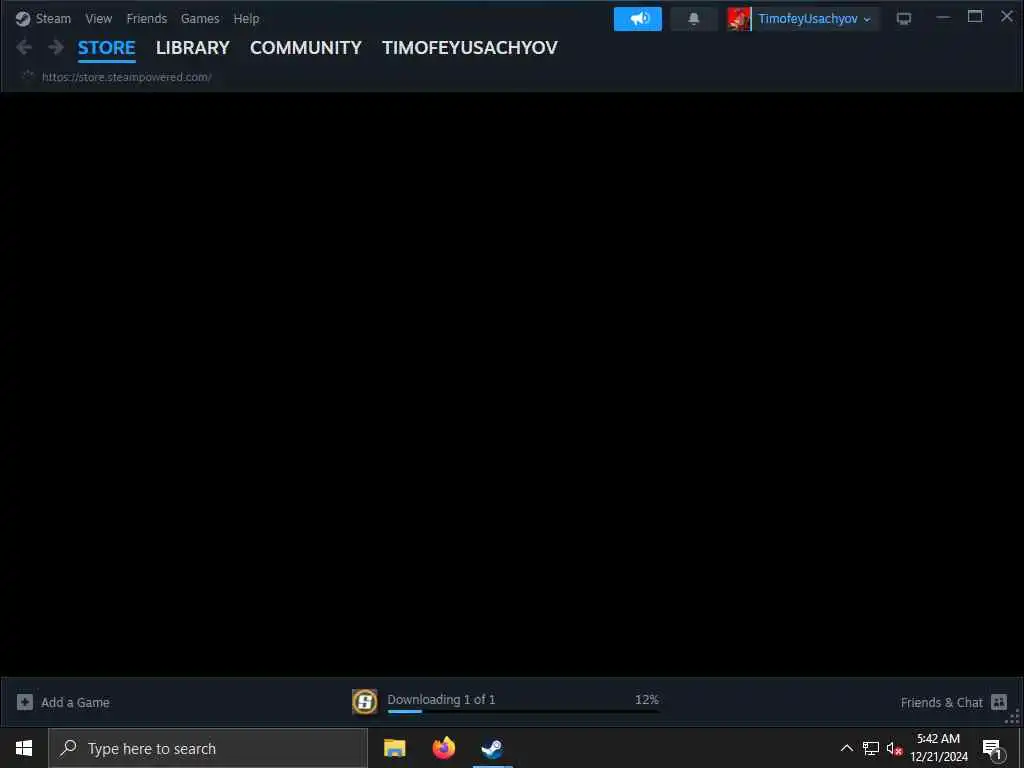This screenshot has width=1024, height=768.
Task: Expand the TimofeyUsachyov account dropdown
Action: 814,19
